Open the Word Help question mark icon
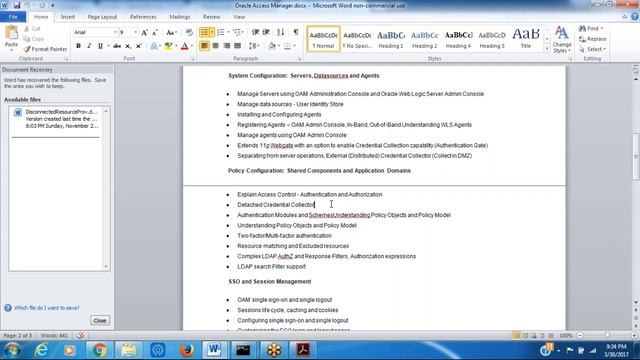 tap(635, 17)
